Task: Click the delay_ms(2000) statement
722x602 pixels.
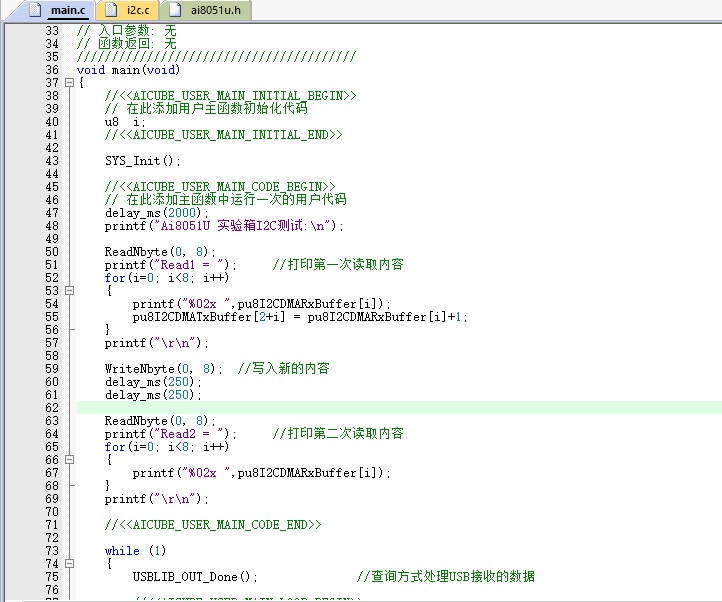Action: pos(157,213)
